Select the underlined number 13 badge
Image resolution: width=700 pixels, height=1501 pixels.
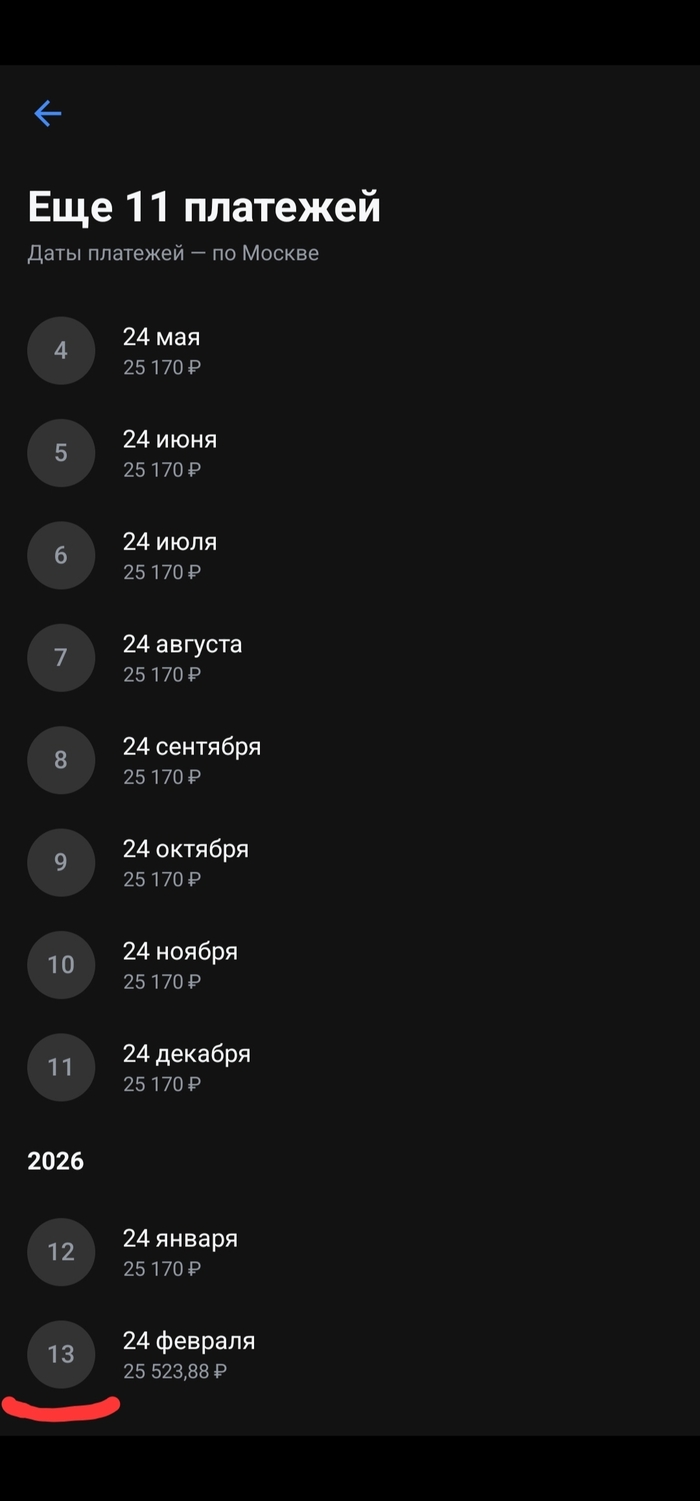click(61, 1354)
